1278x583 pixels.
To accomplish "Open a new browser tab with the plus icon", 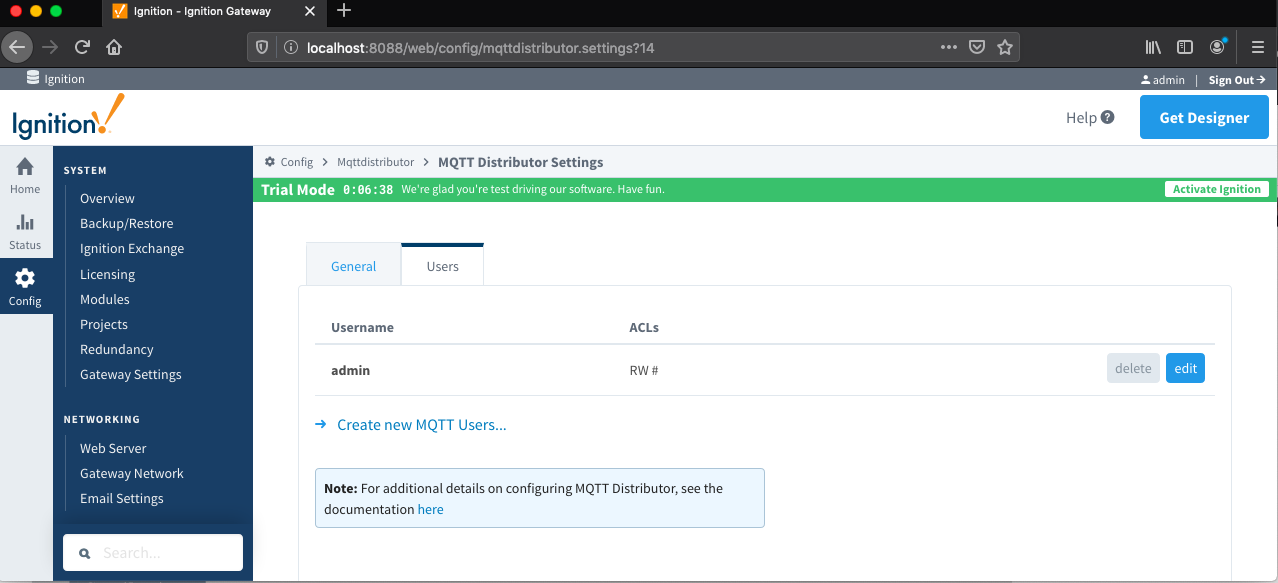I will tap(344, 11).
